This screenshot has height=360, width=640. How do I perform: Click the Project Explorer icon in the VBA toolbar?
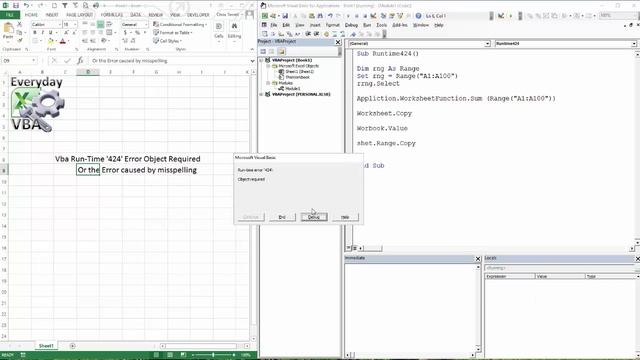coord(384,16)
